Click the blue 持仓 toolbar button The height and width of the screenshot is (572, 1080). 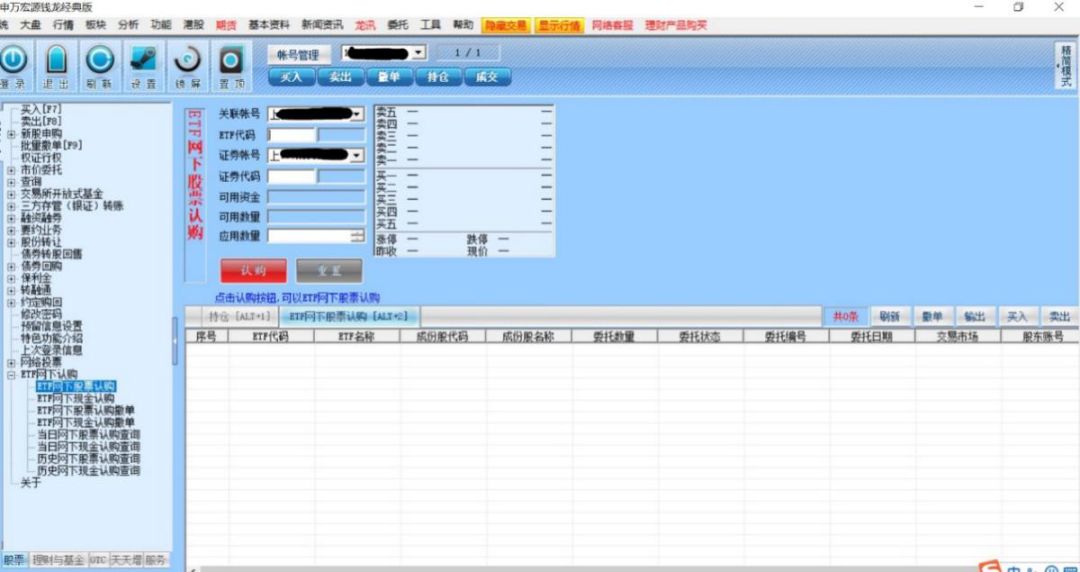(x=438, y=77)
